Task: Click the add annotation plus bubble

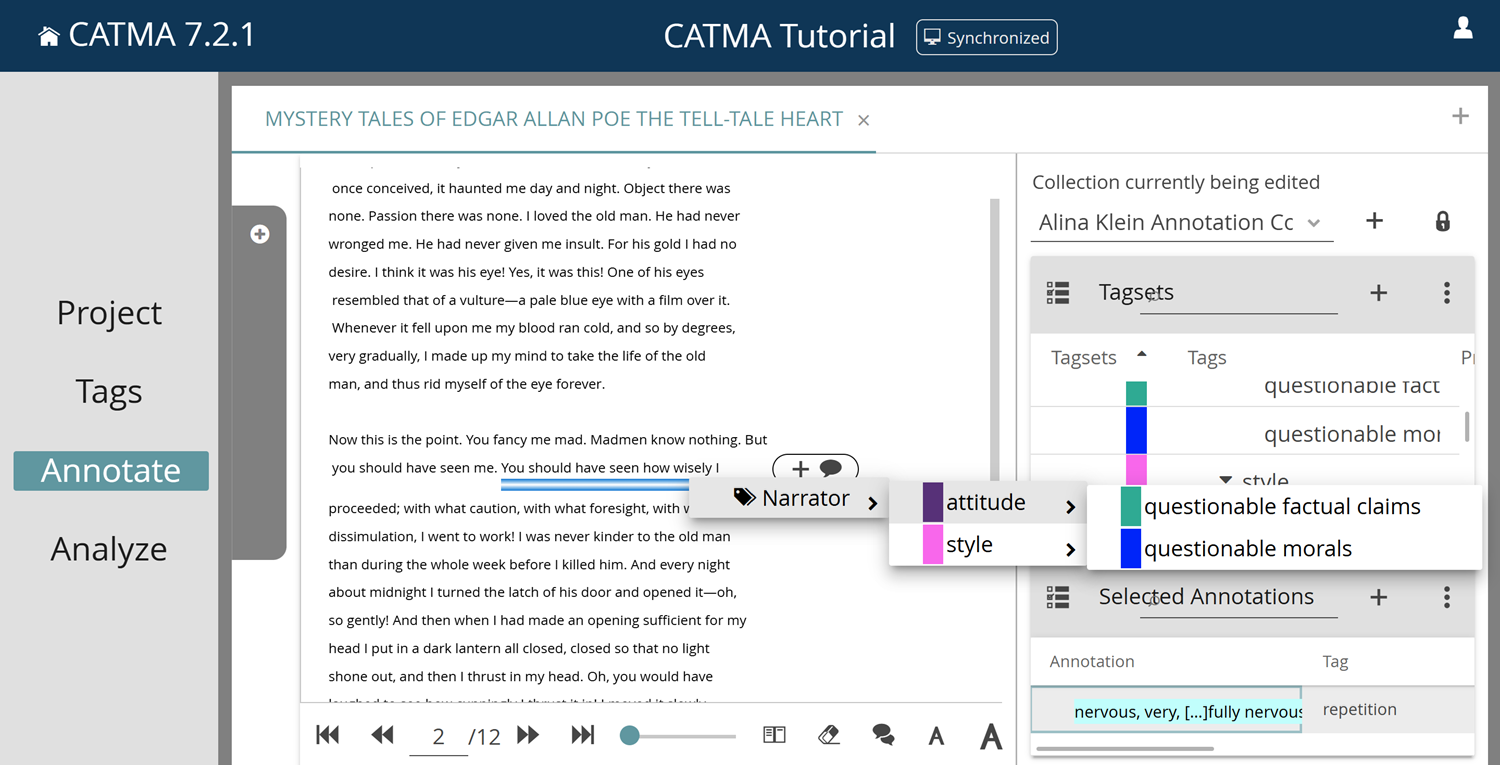Action: click(800, 469)
